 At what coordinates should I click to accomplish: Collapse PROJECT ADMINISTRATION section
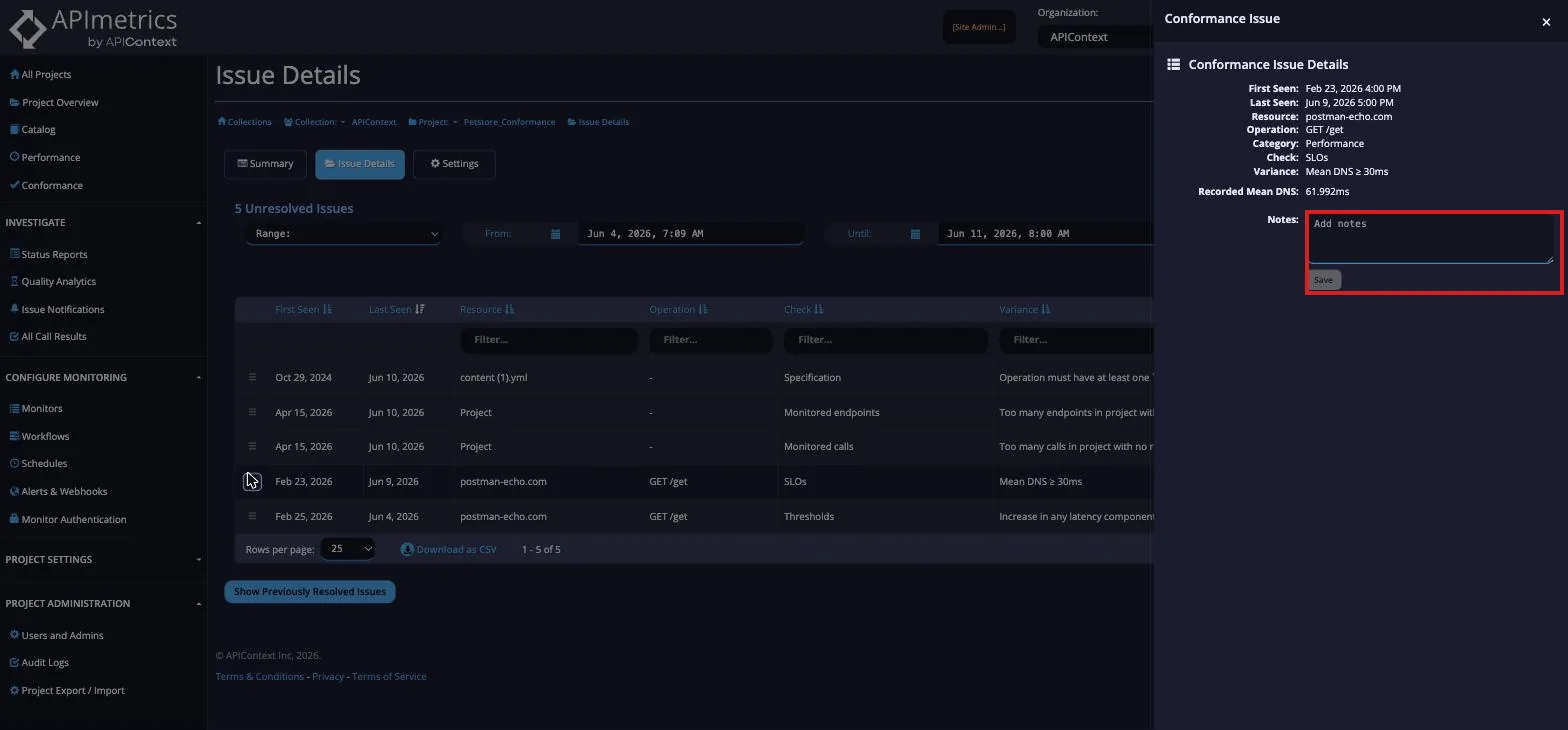(x=198, y=603)
